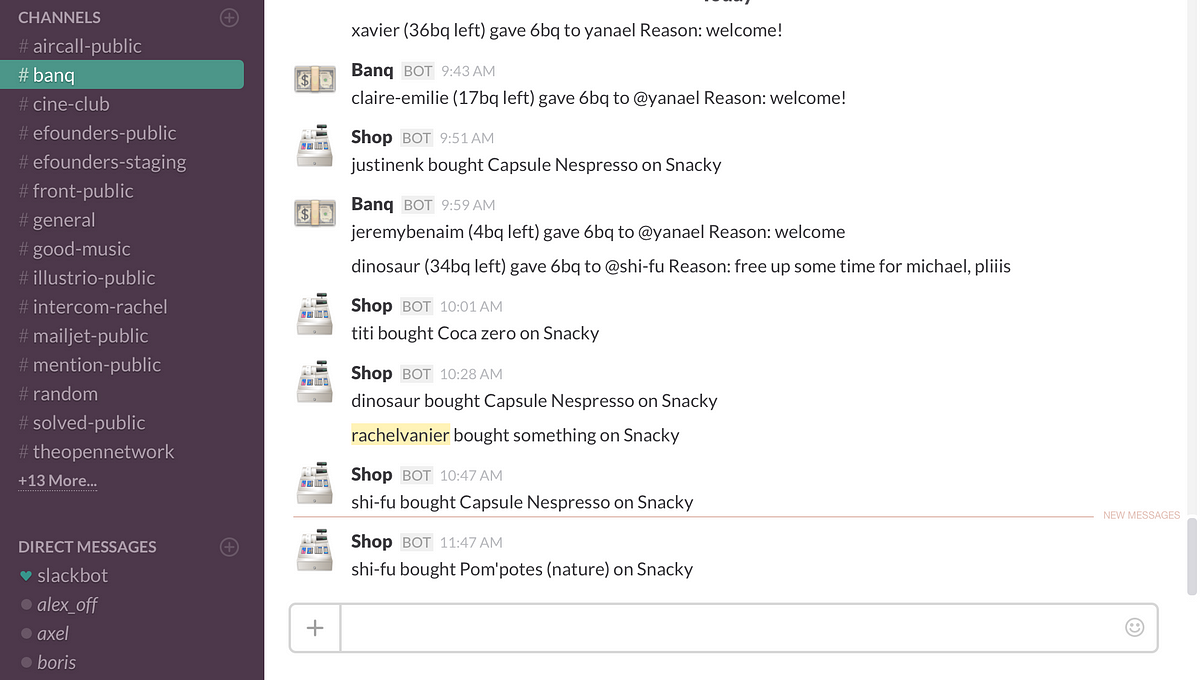The width and height of the screenshot is (1200, 680).
Task: Click the Shop cash register avatar at 9:51 AM
Action: 315,146
